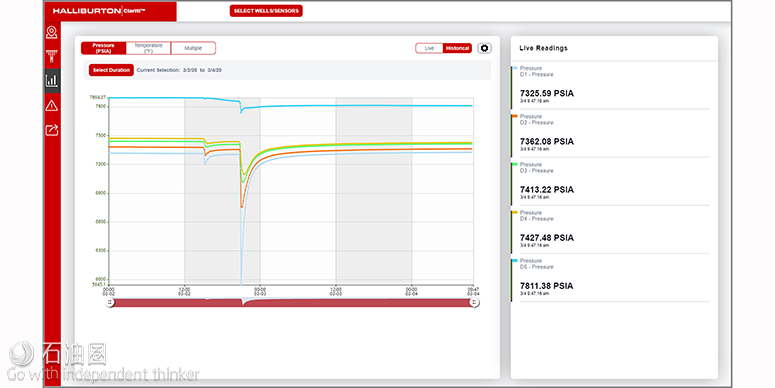Click the 7500 y-axis label
The image size is (775, 388).
(x=100, y=135)
